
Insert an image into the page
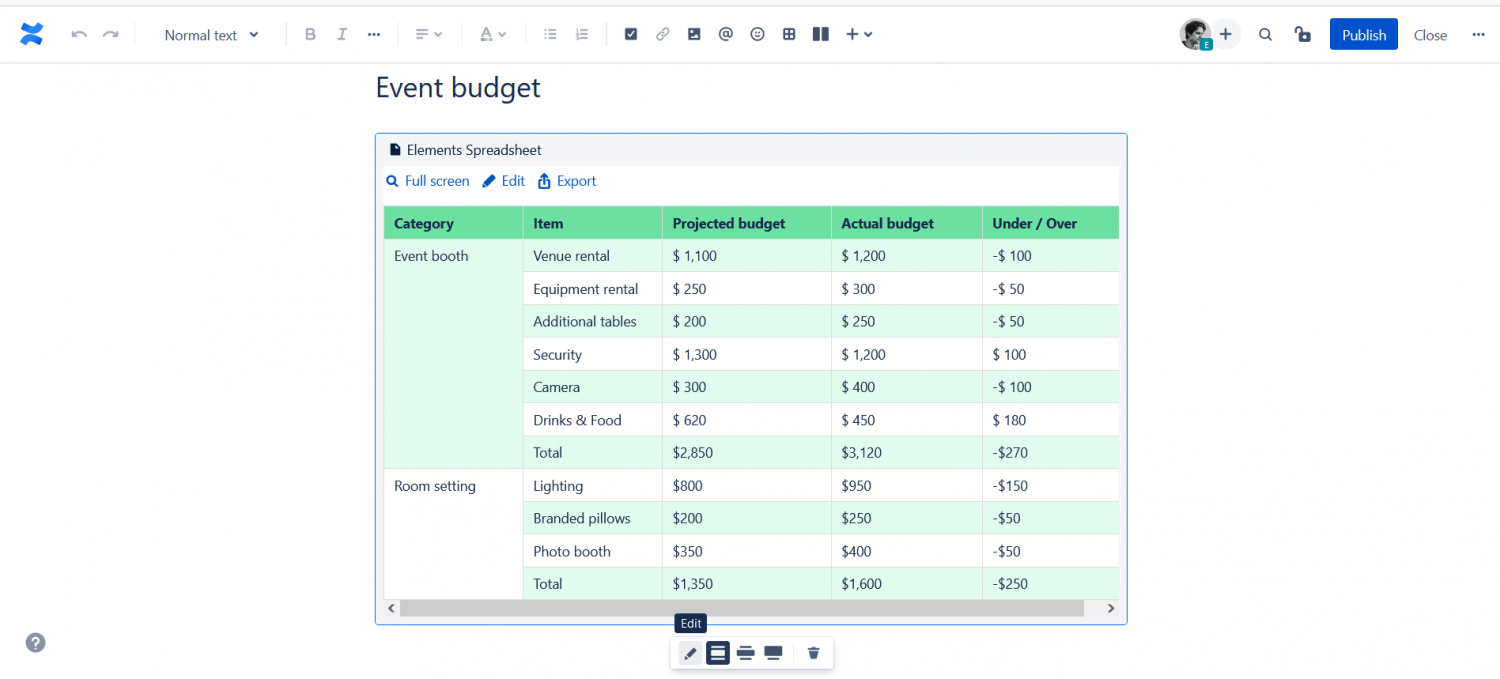pos(694,34)
